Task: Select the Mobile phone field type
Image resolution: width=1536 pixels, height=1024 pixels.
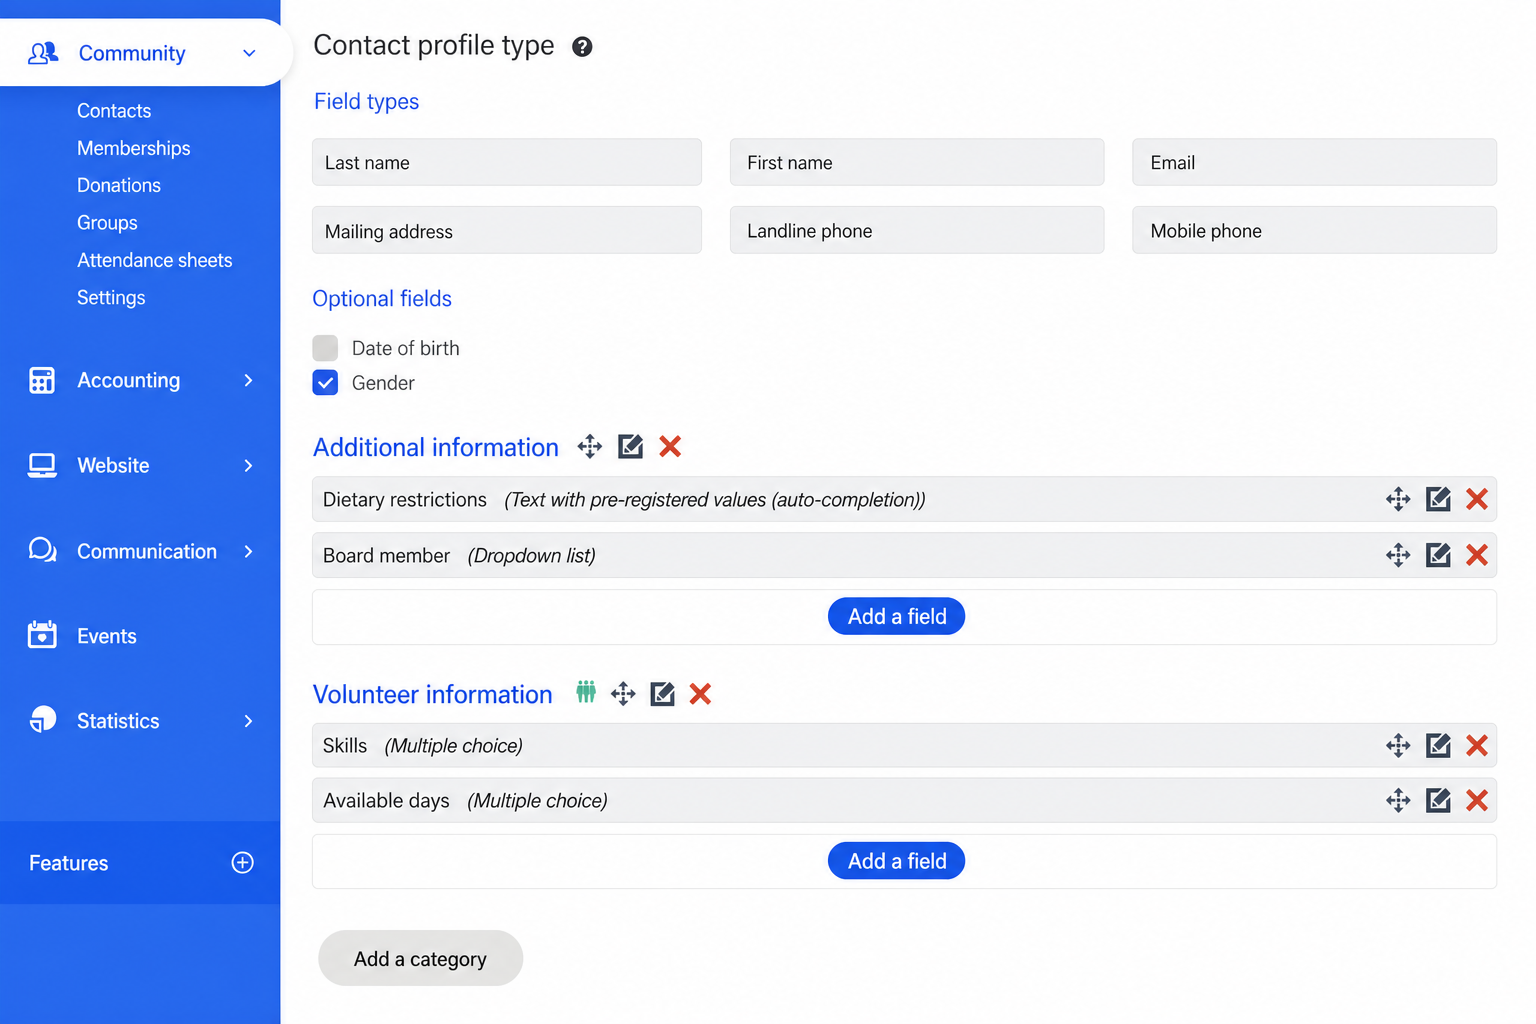Action: click(1314, 230)
